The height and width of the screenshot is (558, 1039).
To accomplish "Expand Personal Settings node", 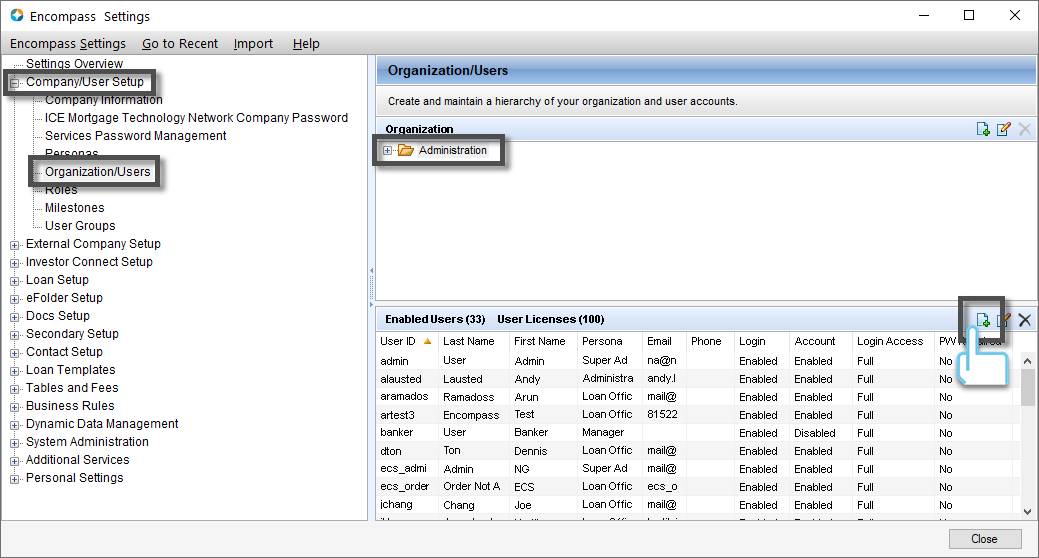I will point(15,479).
